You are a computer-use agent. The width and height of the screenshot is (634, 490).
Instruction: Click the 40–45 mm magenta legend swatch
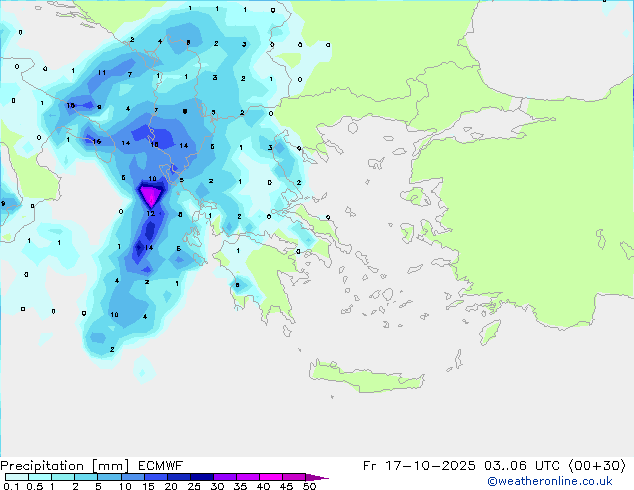[x=271, y=477]
